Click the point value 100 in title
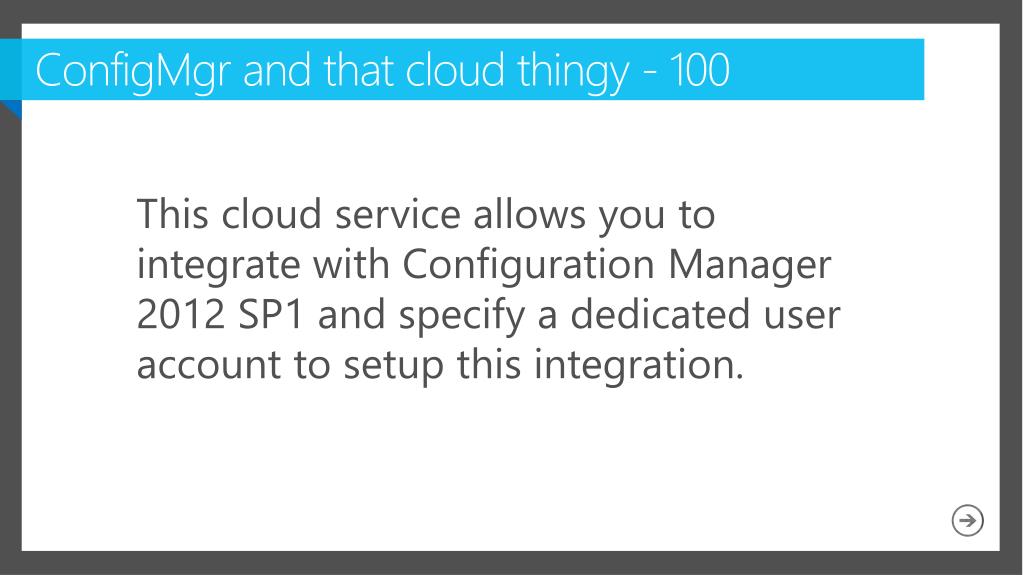Screen dimensions: 1023x575 [x=699, y=70]
